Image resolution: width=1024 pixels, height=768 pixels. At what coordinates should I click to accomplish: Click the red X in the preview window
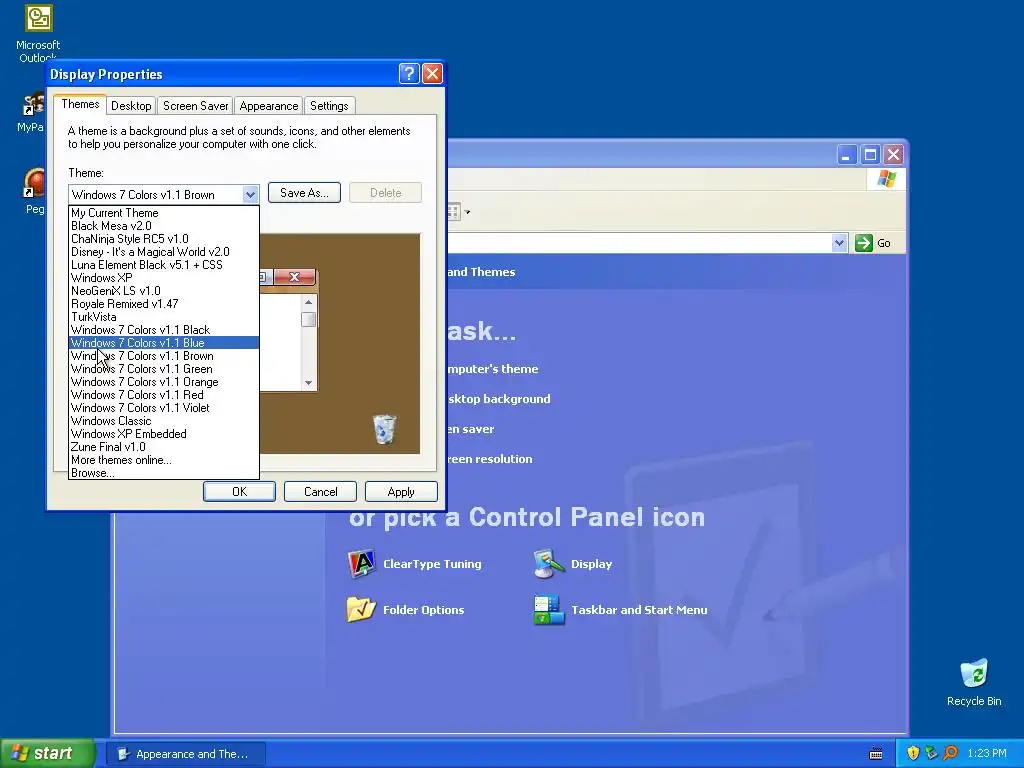(x=295, y=277)
